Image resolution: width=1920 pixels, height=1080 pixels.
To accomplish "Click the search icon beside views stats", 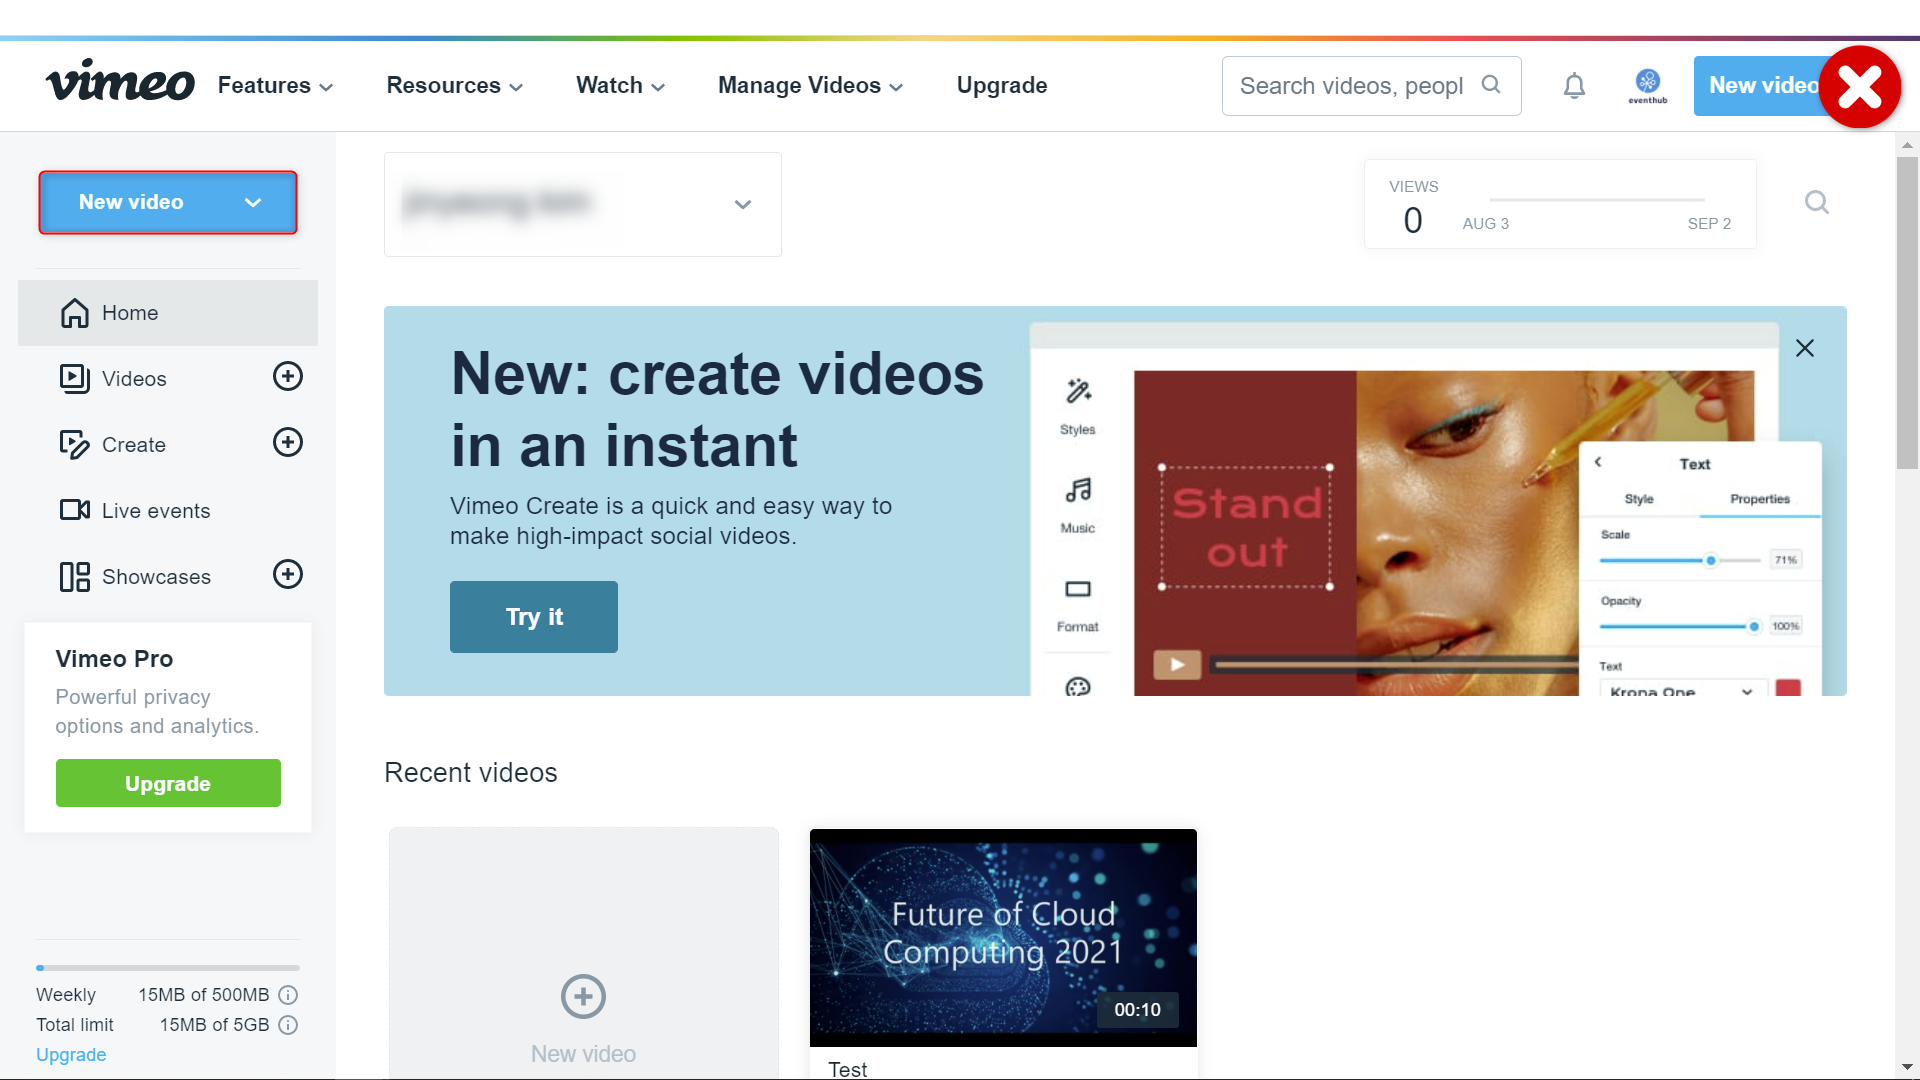I will point(1817,203).
